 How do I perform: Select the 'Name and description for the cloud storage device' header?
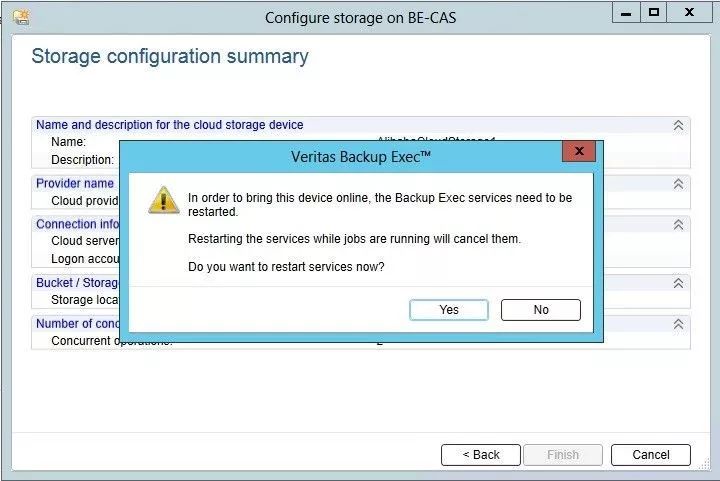pos(170,125)
